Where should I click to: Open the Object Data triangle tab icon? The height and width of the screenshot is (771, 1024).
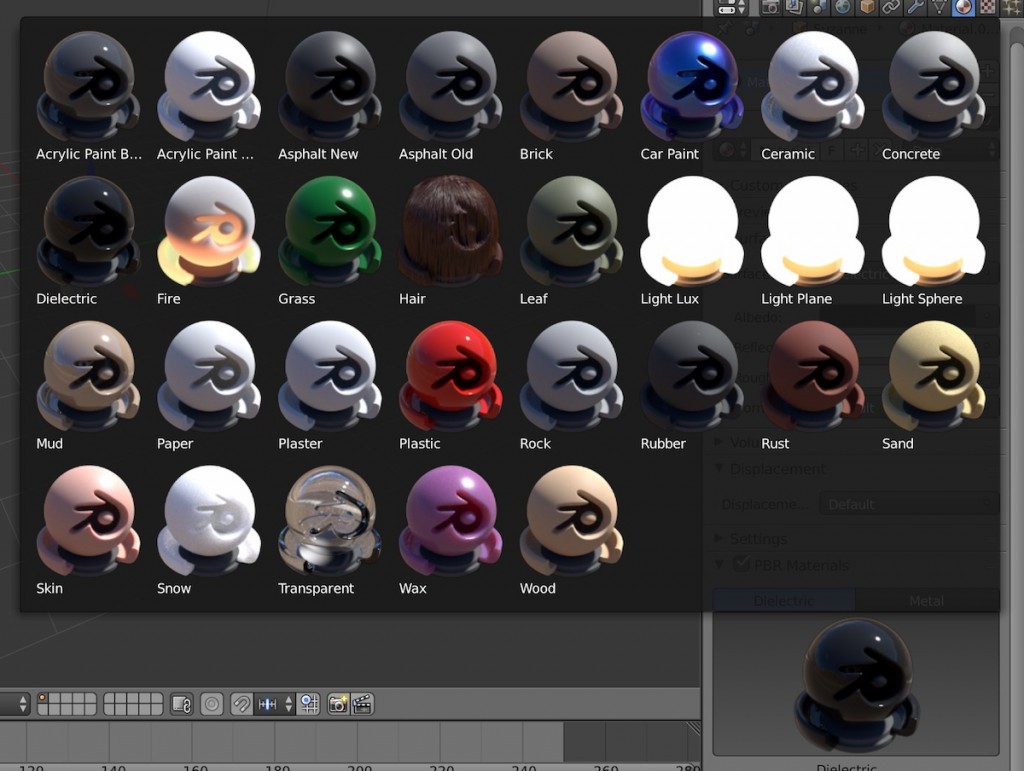(939, 7)
